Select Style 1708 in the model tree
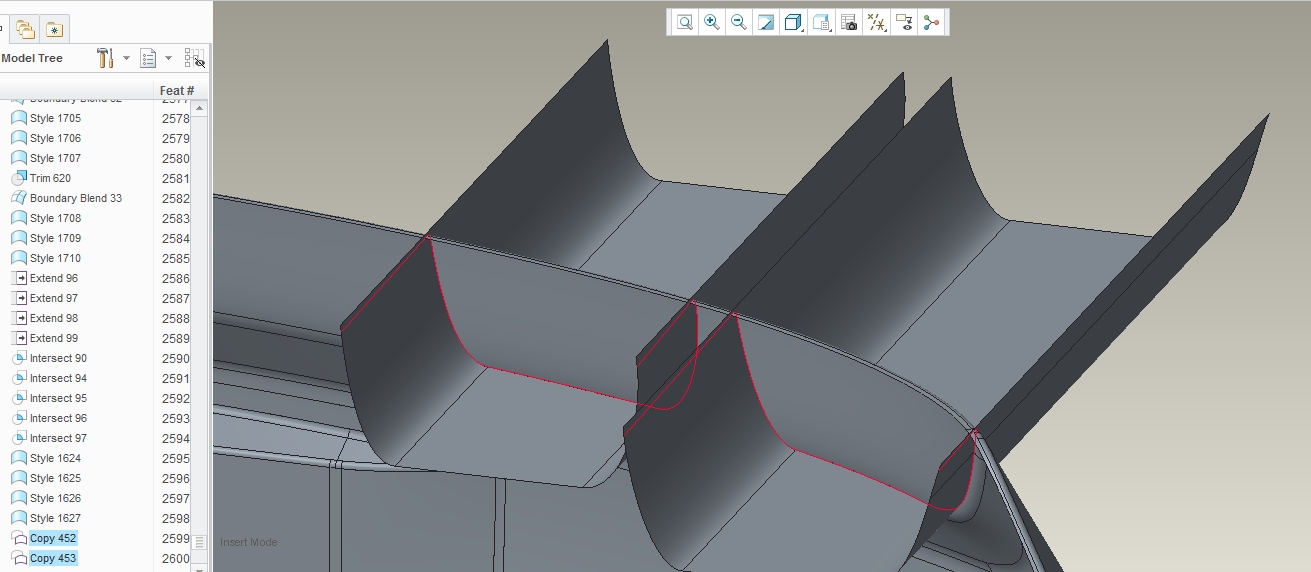1311x572 pixels. point(55,218)
